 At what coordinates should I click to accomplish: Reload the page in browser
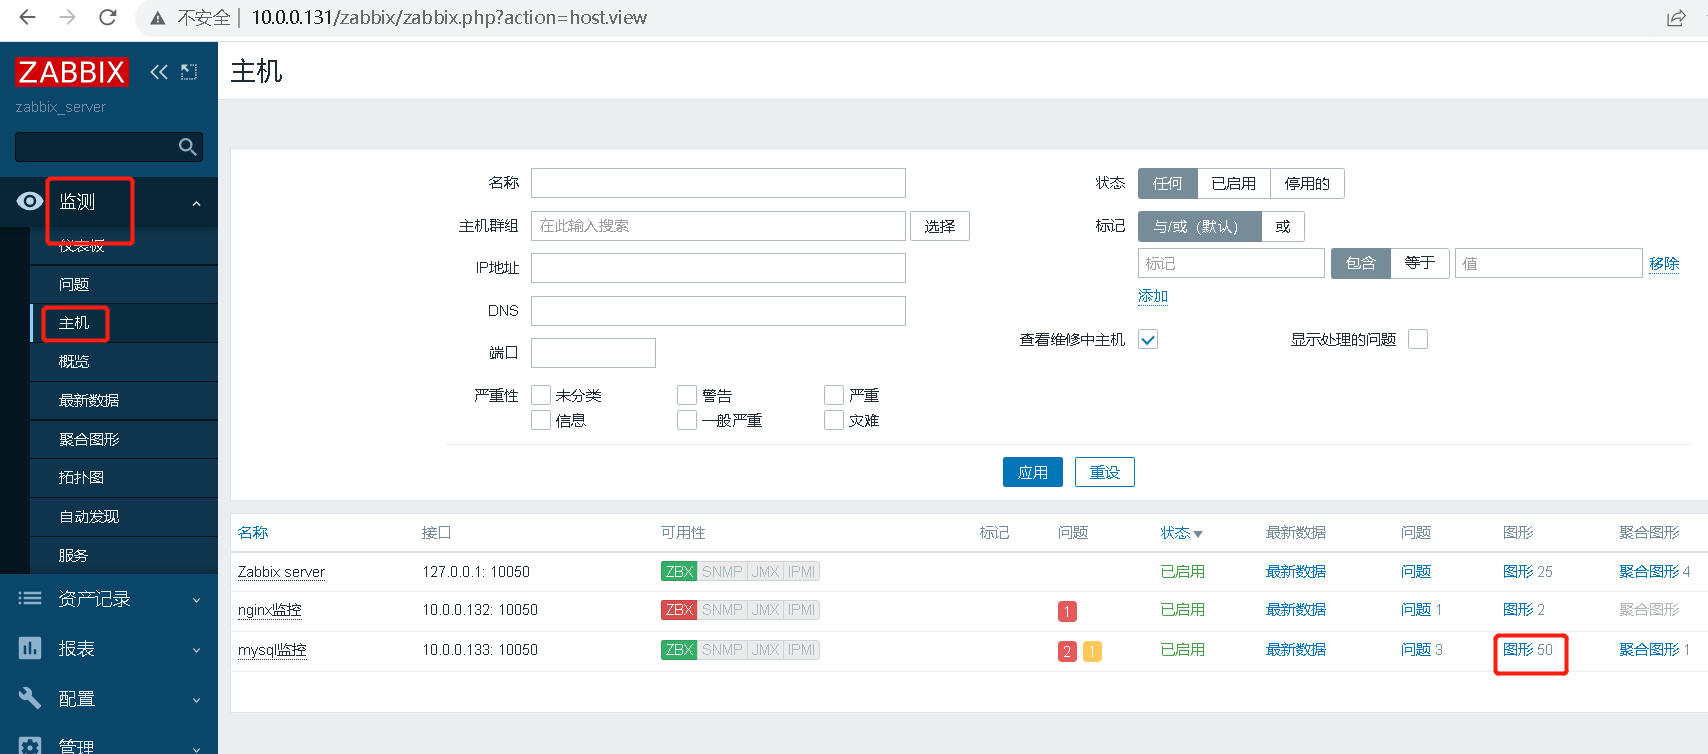(108, 17)
